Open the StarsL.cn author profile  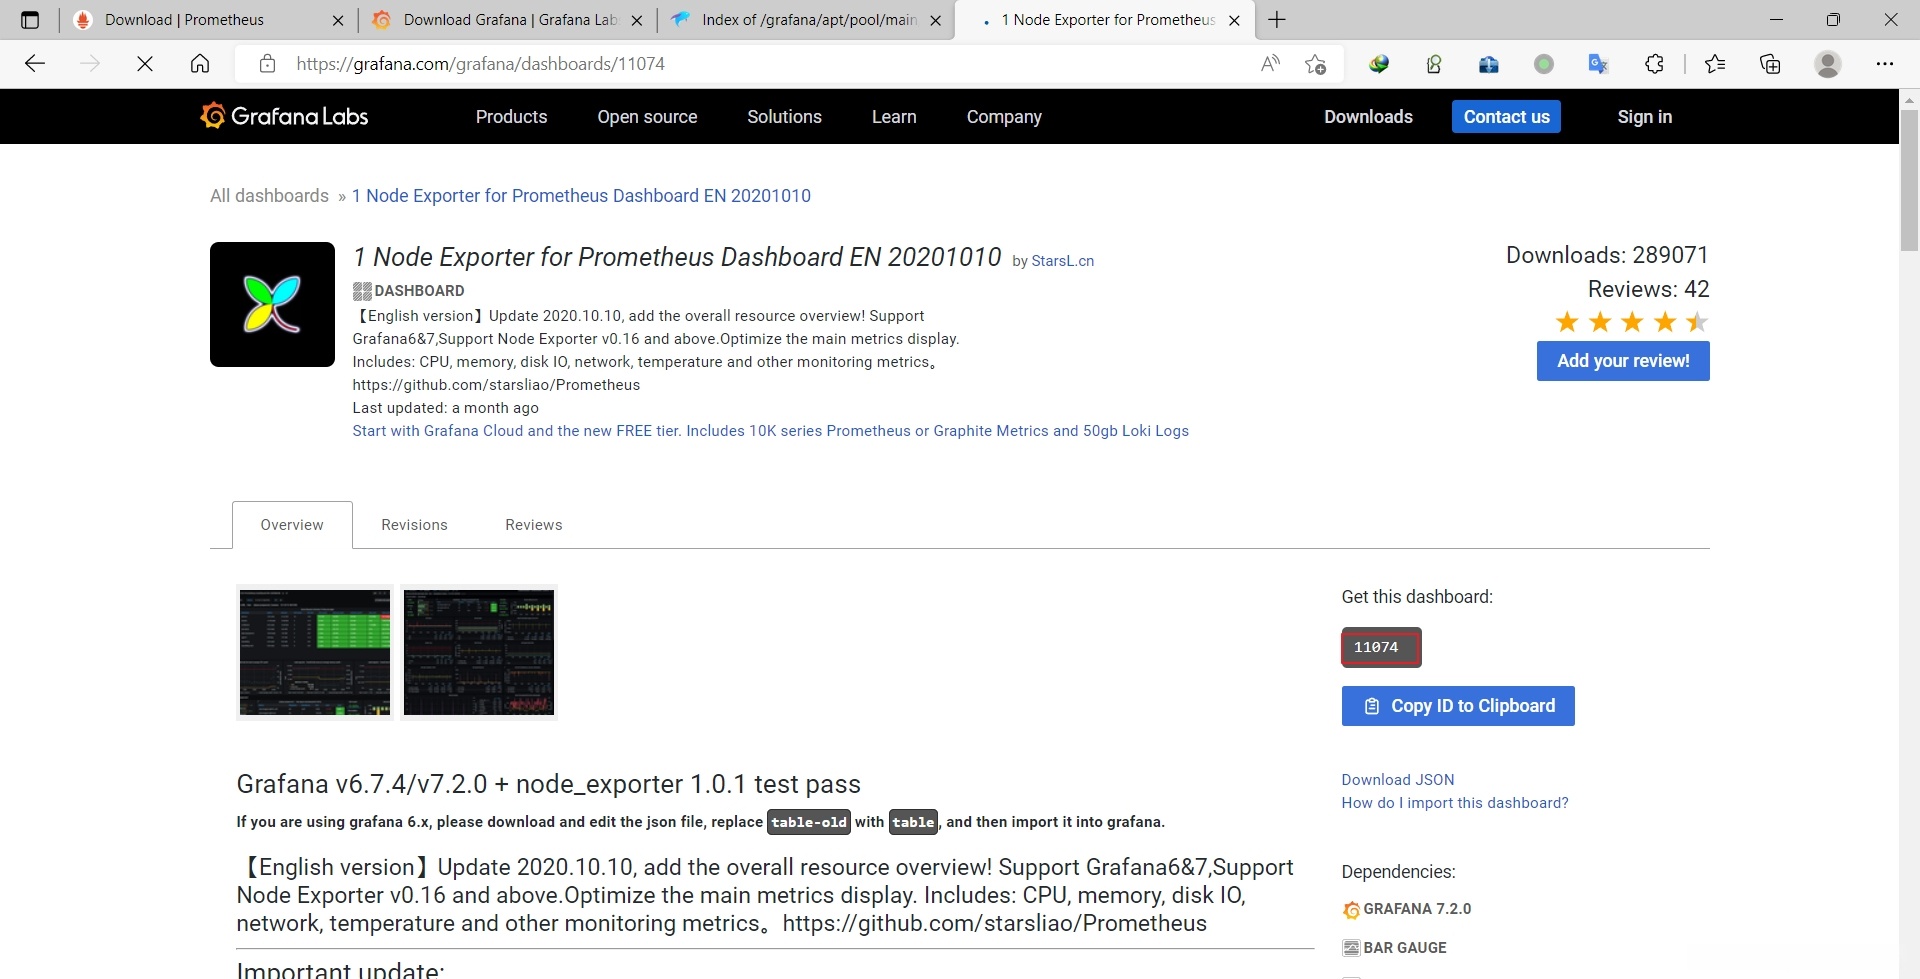pyautogui.click(x=1062, y=261)
